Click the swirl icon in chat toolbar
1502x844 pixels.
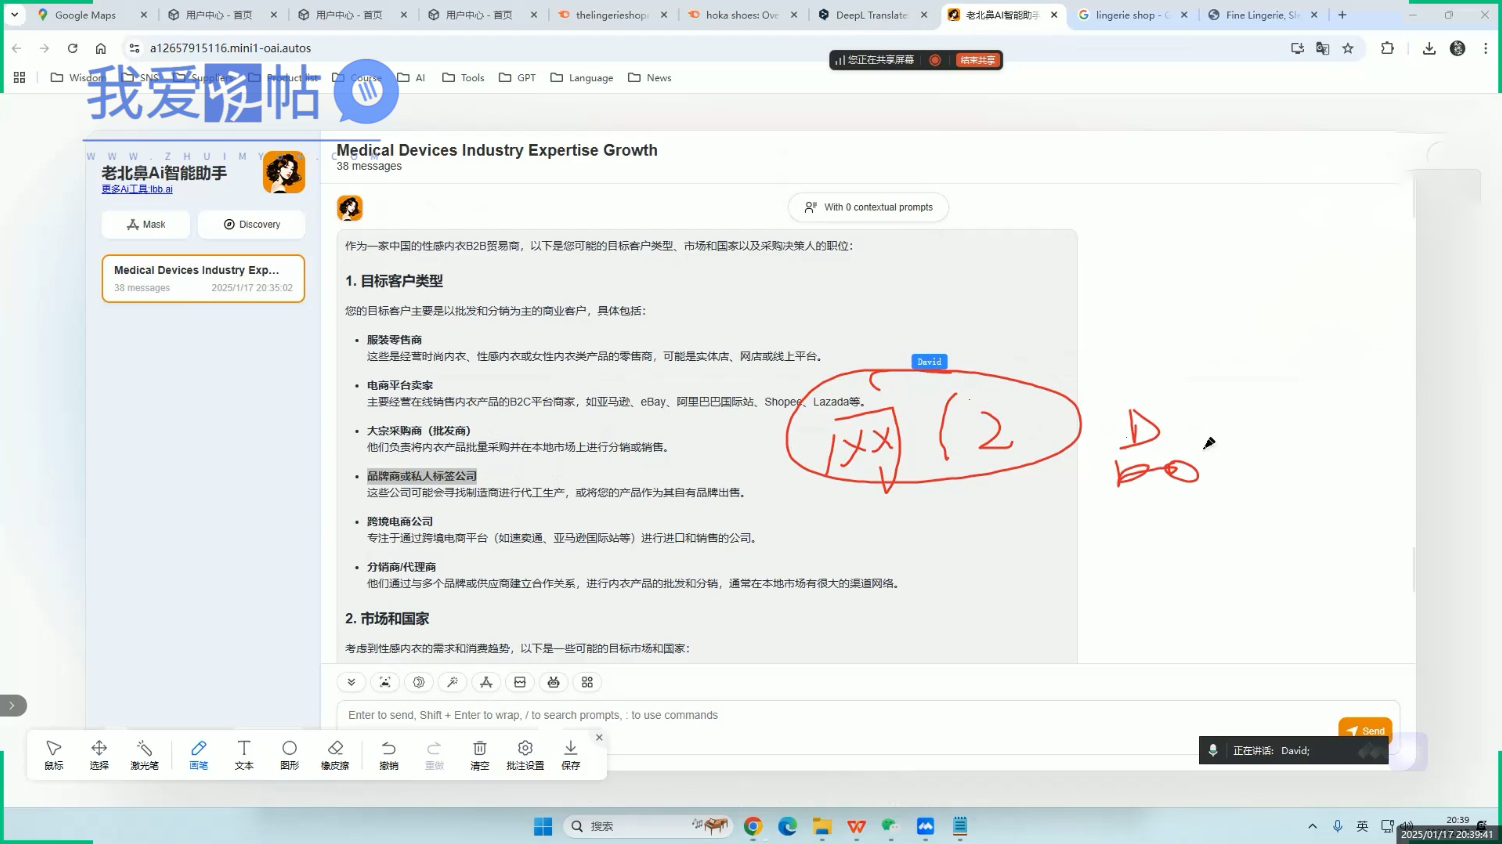(419, 682)
